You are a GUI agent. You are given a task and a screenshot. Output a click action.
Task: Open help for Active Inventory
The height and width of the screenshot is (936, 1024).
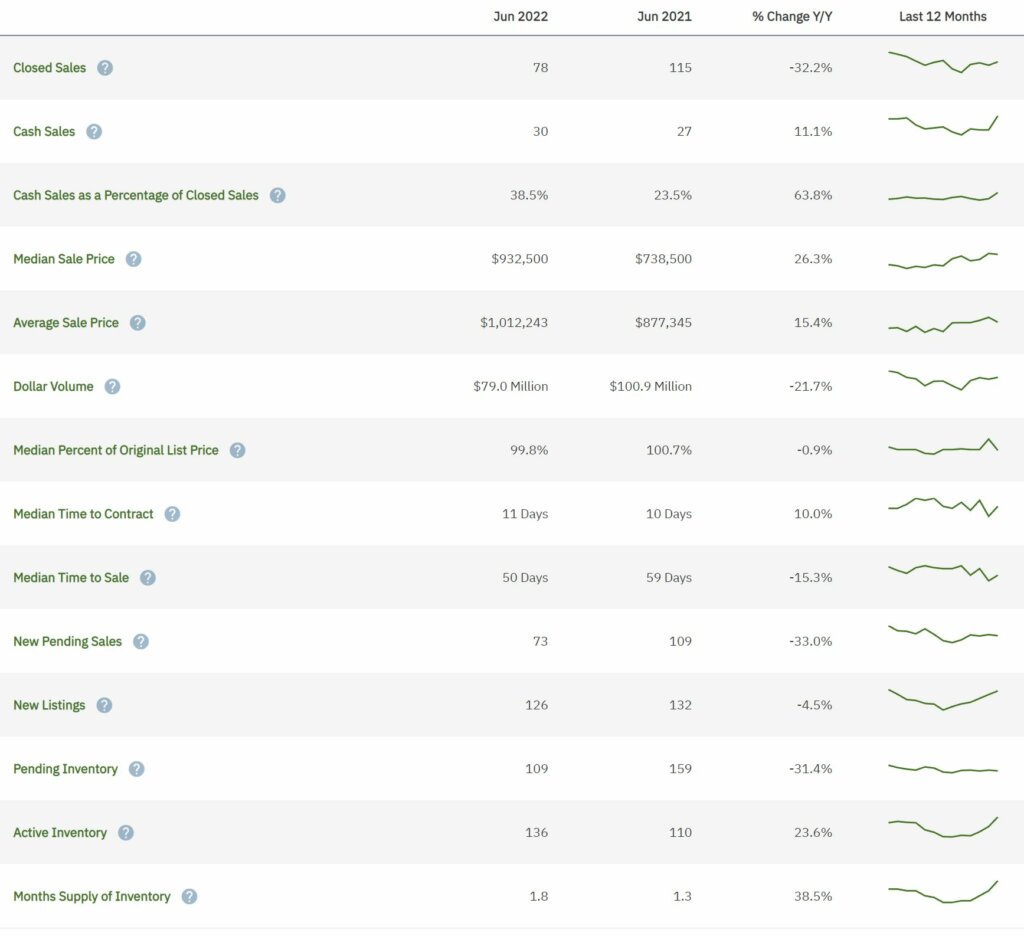click(x=126, y=832)
